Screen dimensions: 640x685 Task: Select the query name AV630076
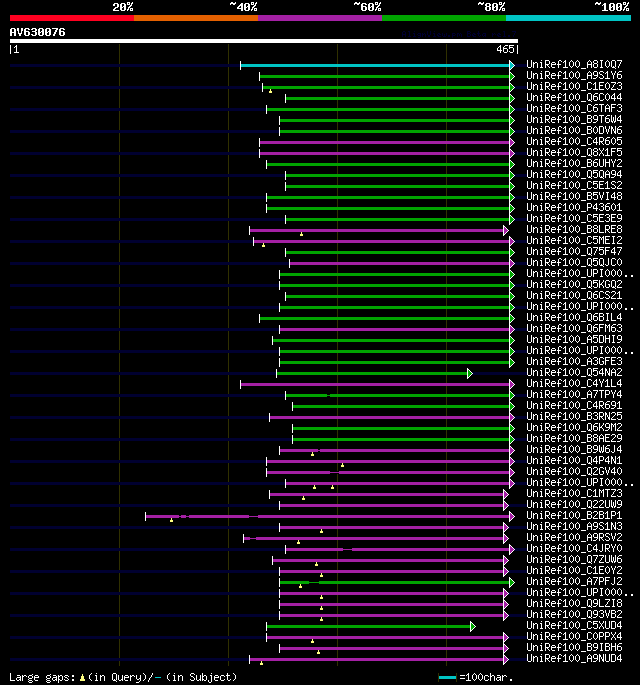(x=38, y=32)
